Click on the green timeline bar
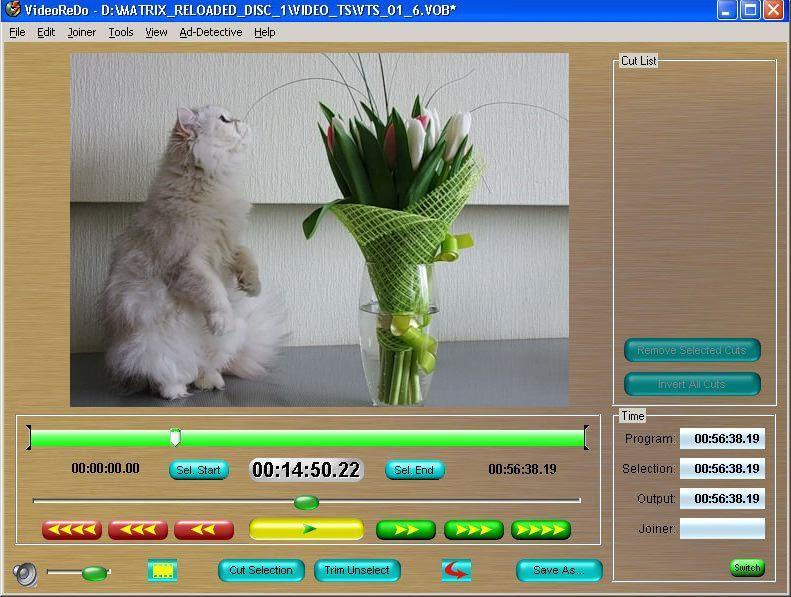Image resolution: width=791 pixels, height=597 pixels. [307, 438]
